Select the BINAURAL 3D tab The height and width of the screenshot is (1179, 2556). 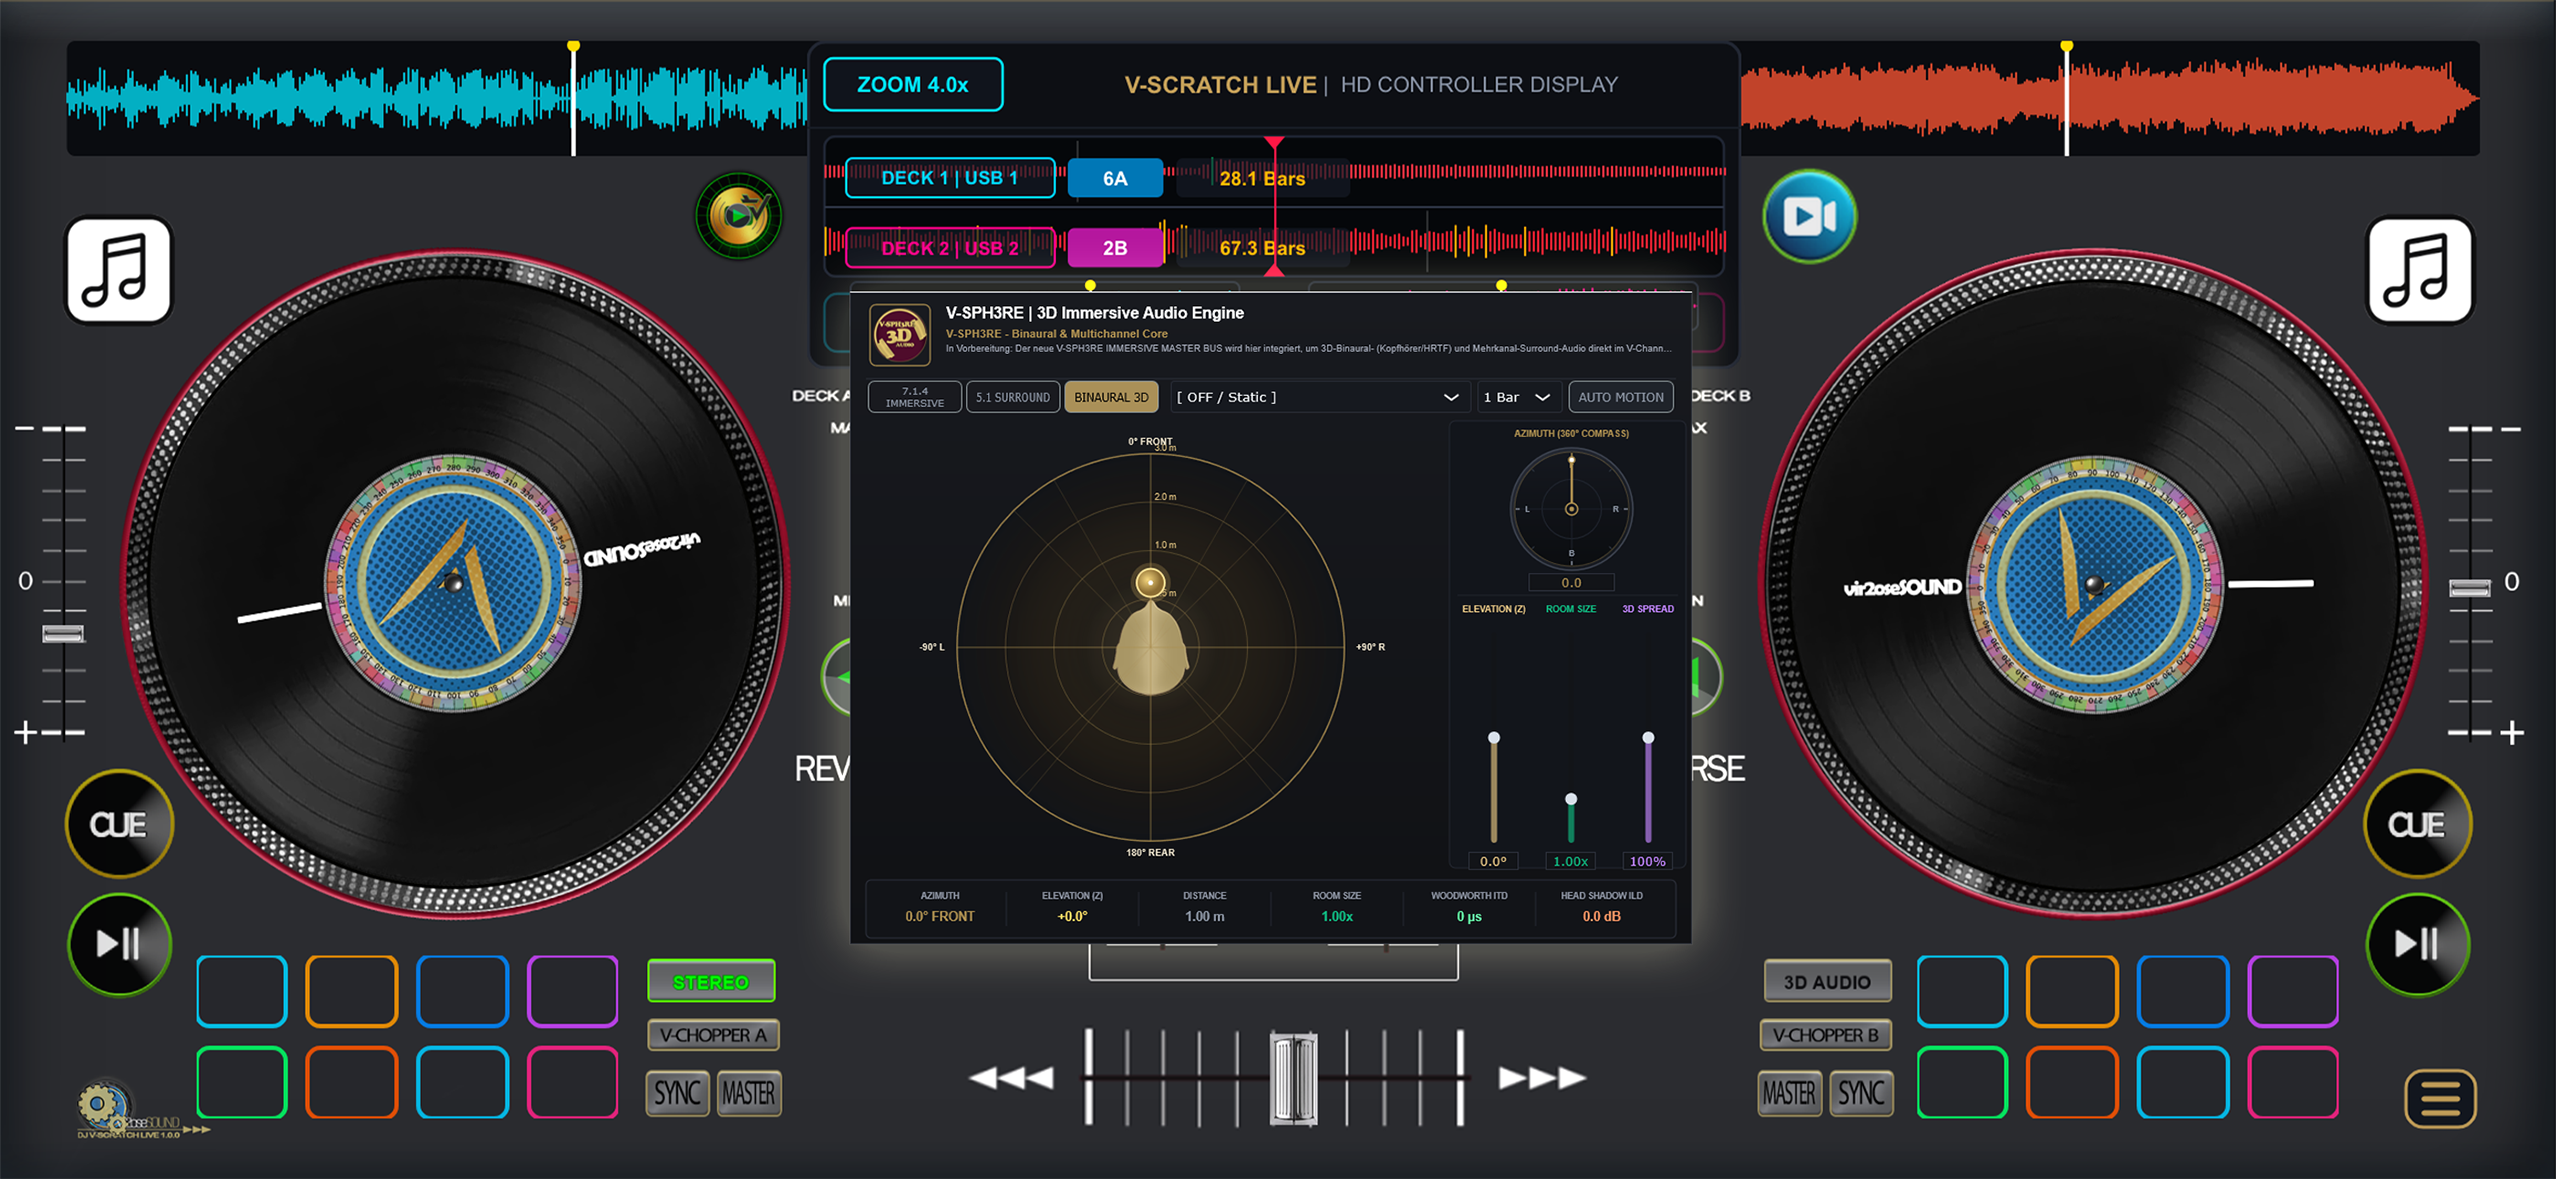tap(1111, 397)
